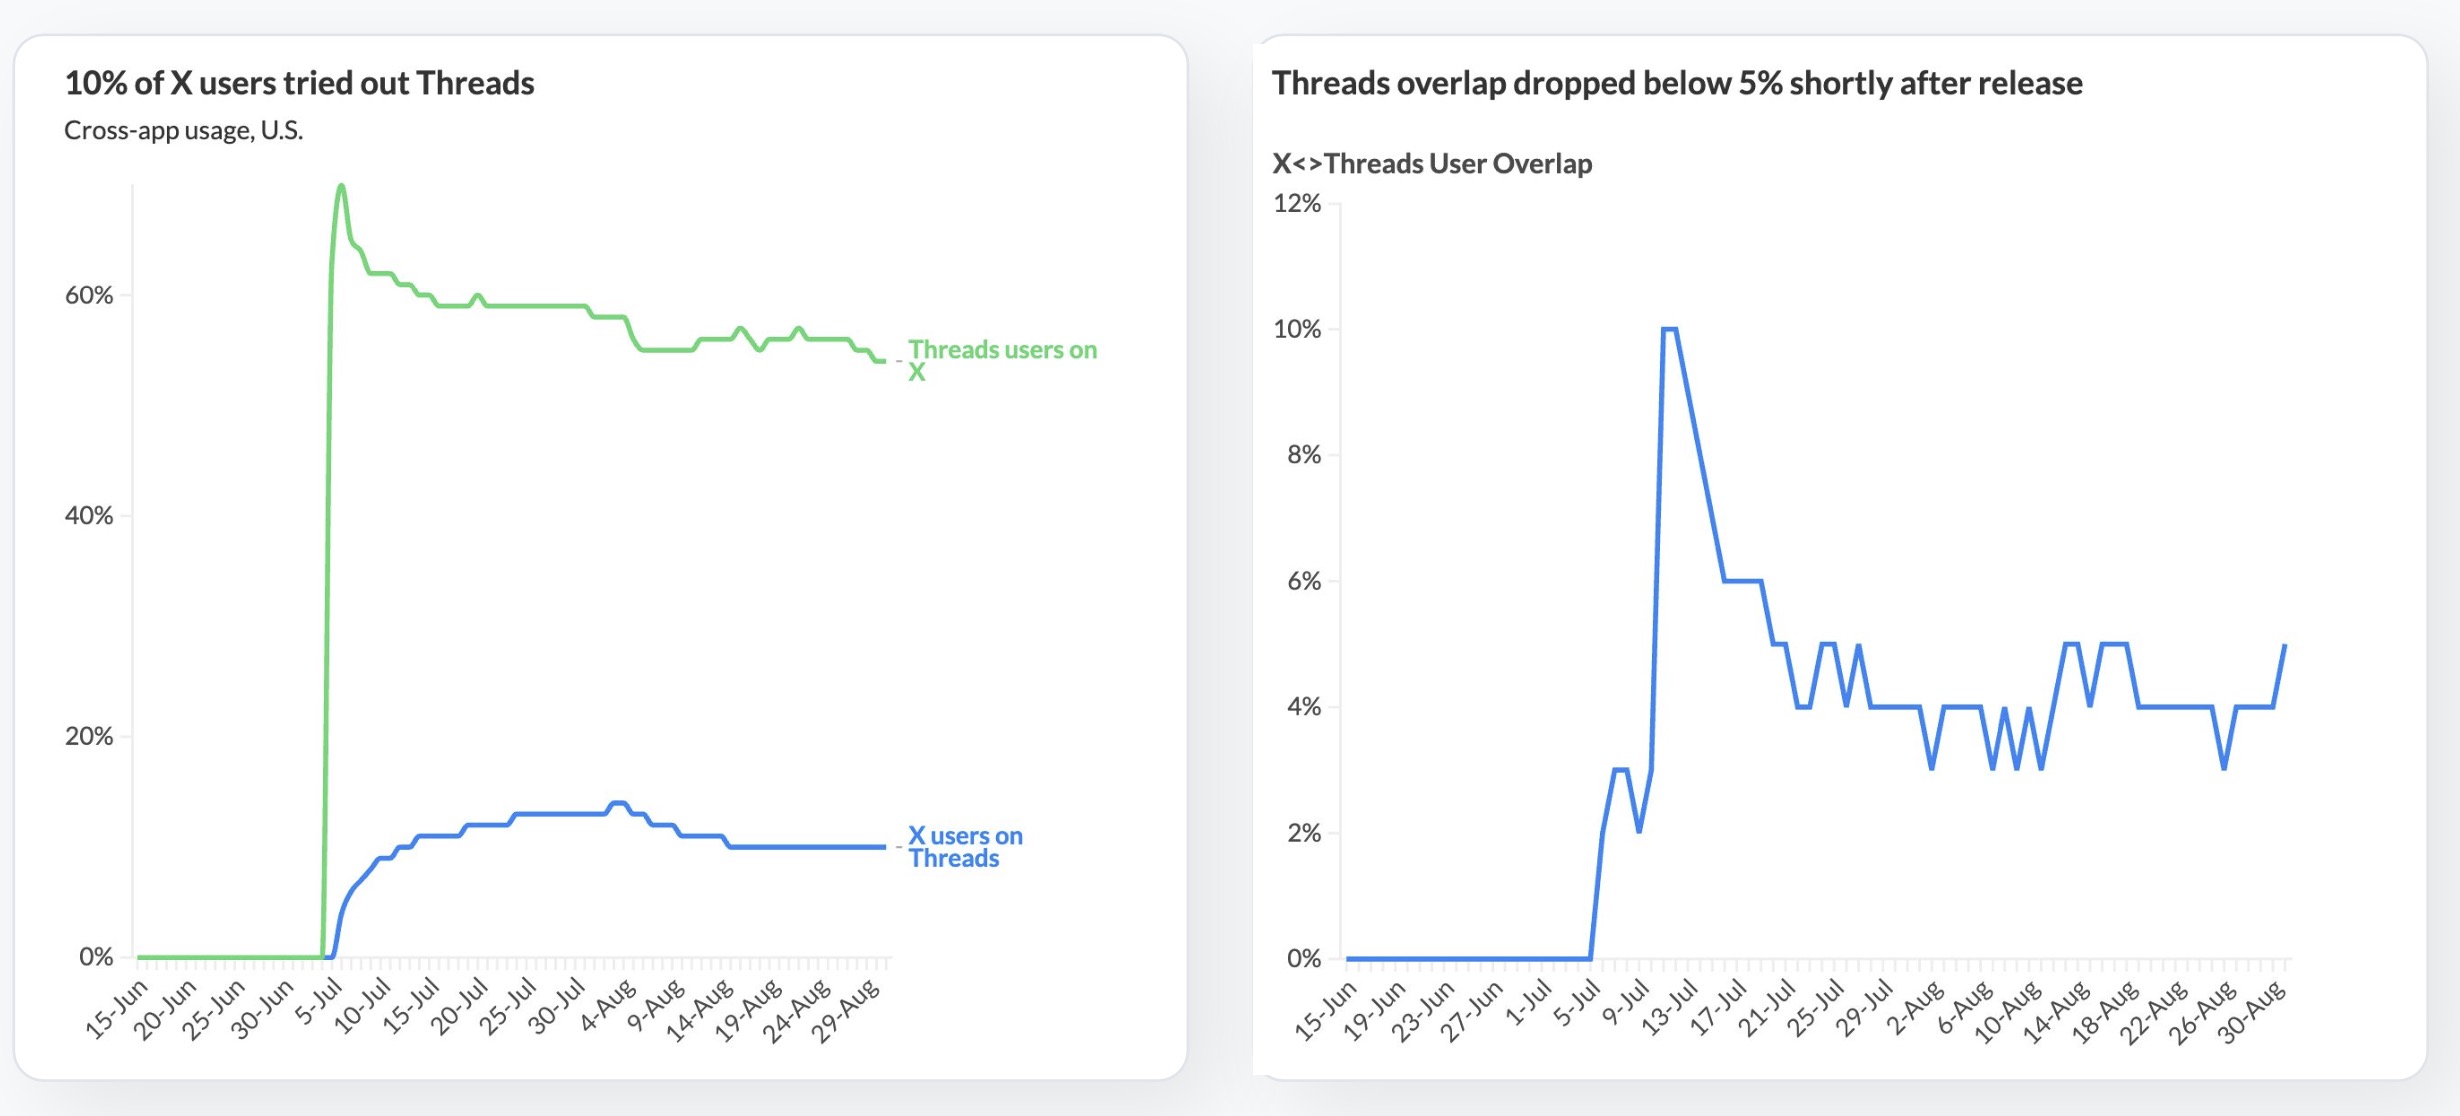Click the 60% y-axis label

click(x=89, y=295)
